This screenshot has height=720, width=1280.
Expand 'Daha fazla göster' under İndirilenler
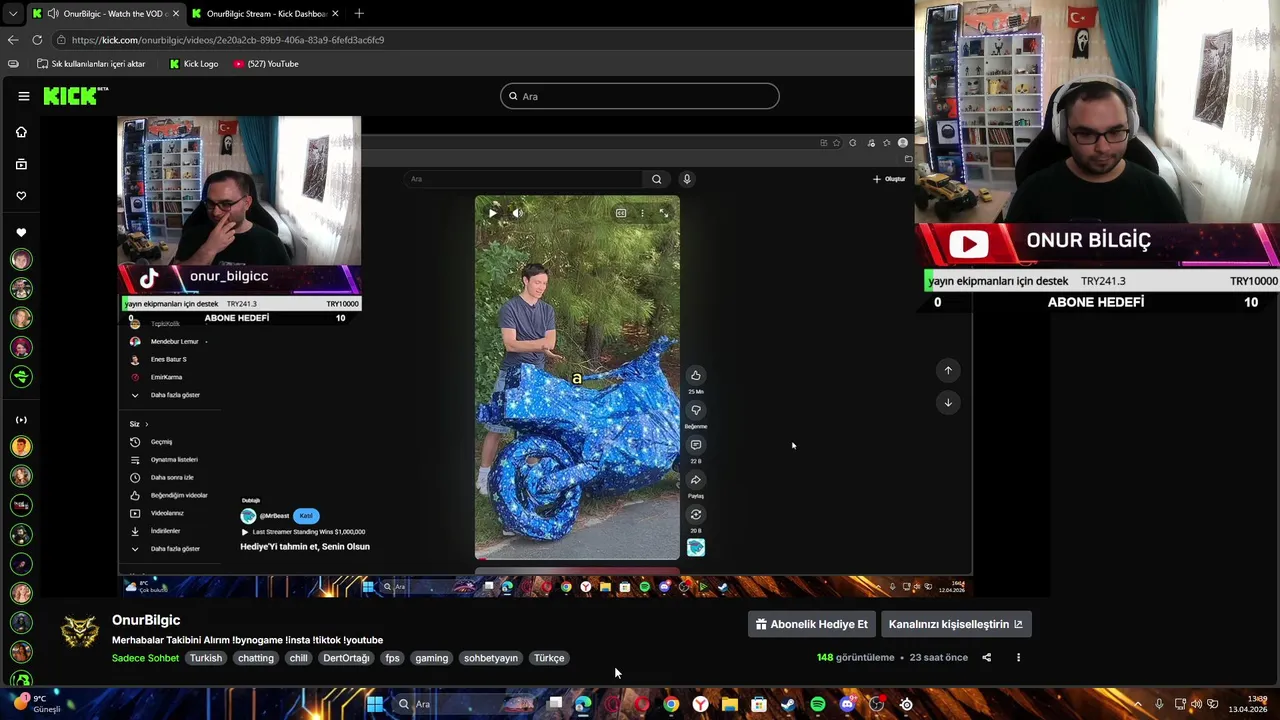[x=167, y=549]
